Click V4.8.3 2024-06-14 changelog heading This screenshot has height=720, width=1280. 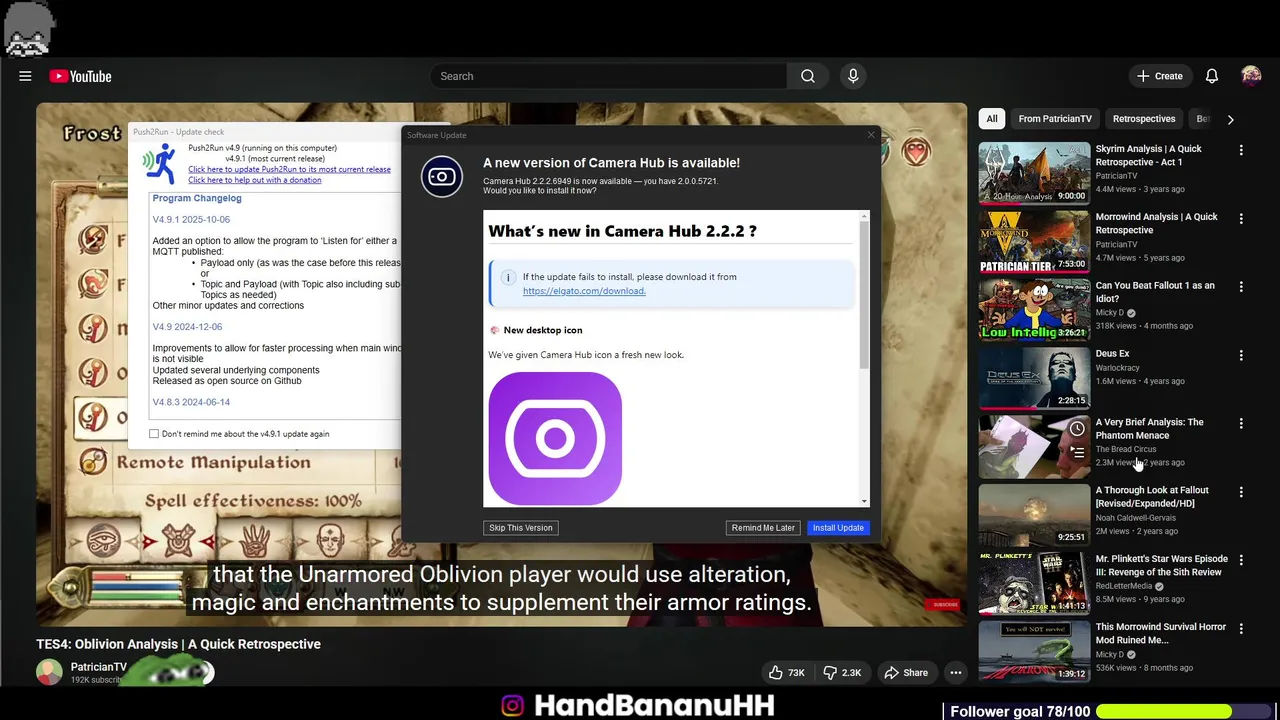pyautogui.click(x=191, y=402)
